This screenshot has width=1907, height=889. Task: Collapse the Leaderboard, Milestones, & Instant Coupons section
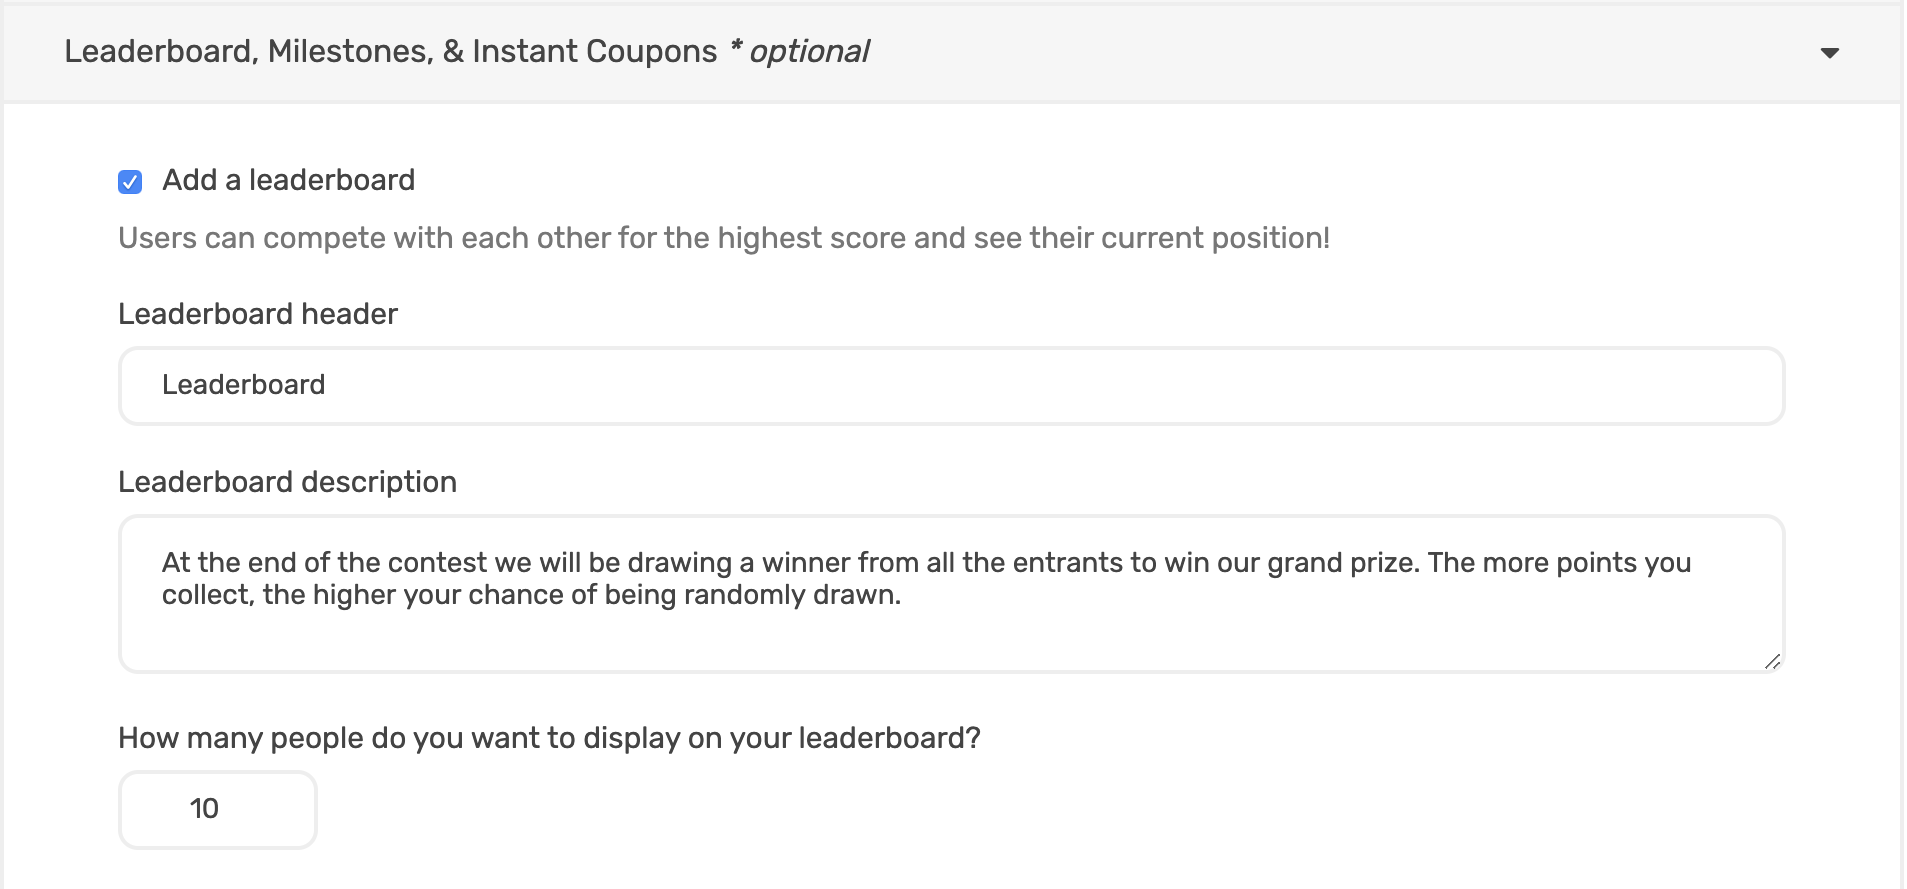[1830, 53]
